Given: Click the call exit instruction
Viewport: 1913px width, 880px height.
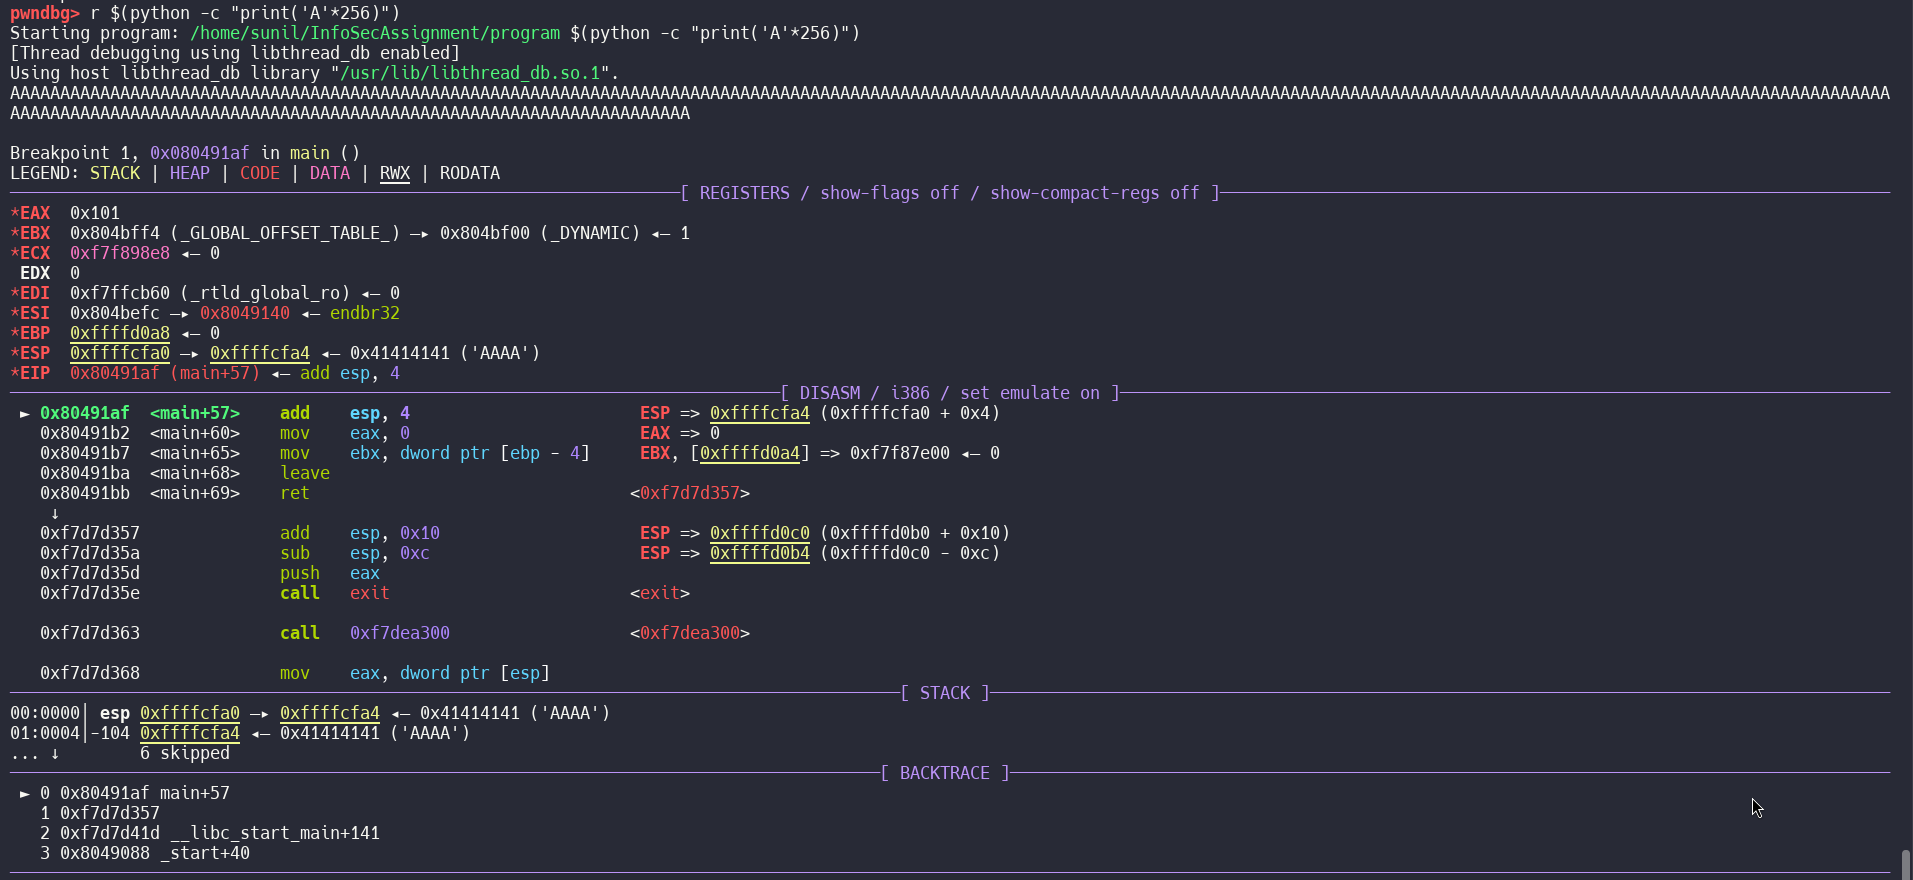Looking at the screenshot, I should (335, 593).
